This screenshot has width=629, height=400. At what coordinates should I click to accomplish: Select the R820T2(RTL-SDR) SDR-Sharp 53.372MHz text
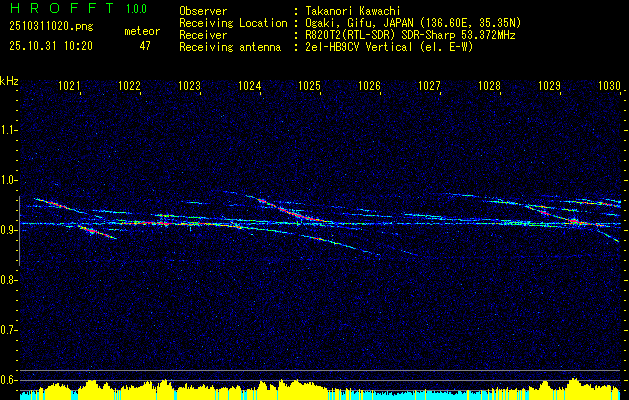[410, 35]
